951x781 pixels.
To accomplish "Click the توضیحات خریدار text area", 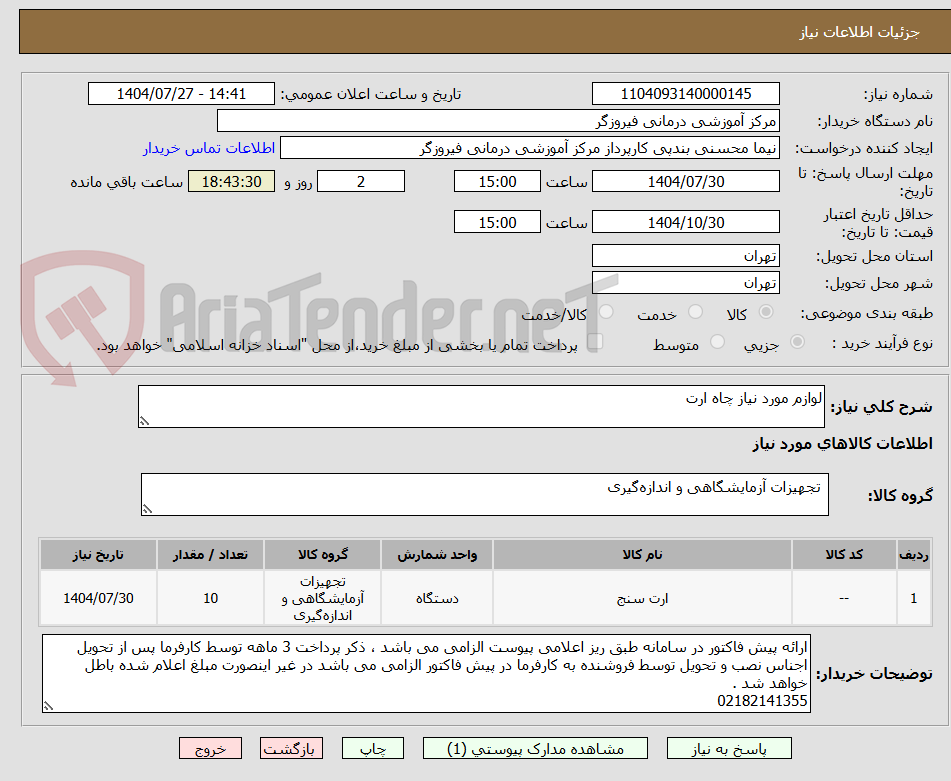I will (x=426, y=674).
